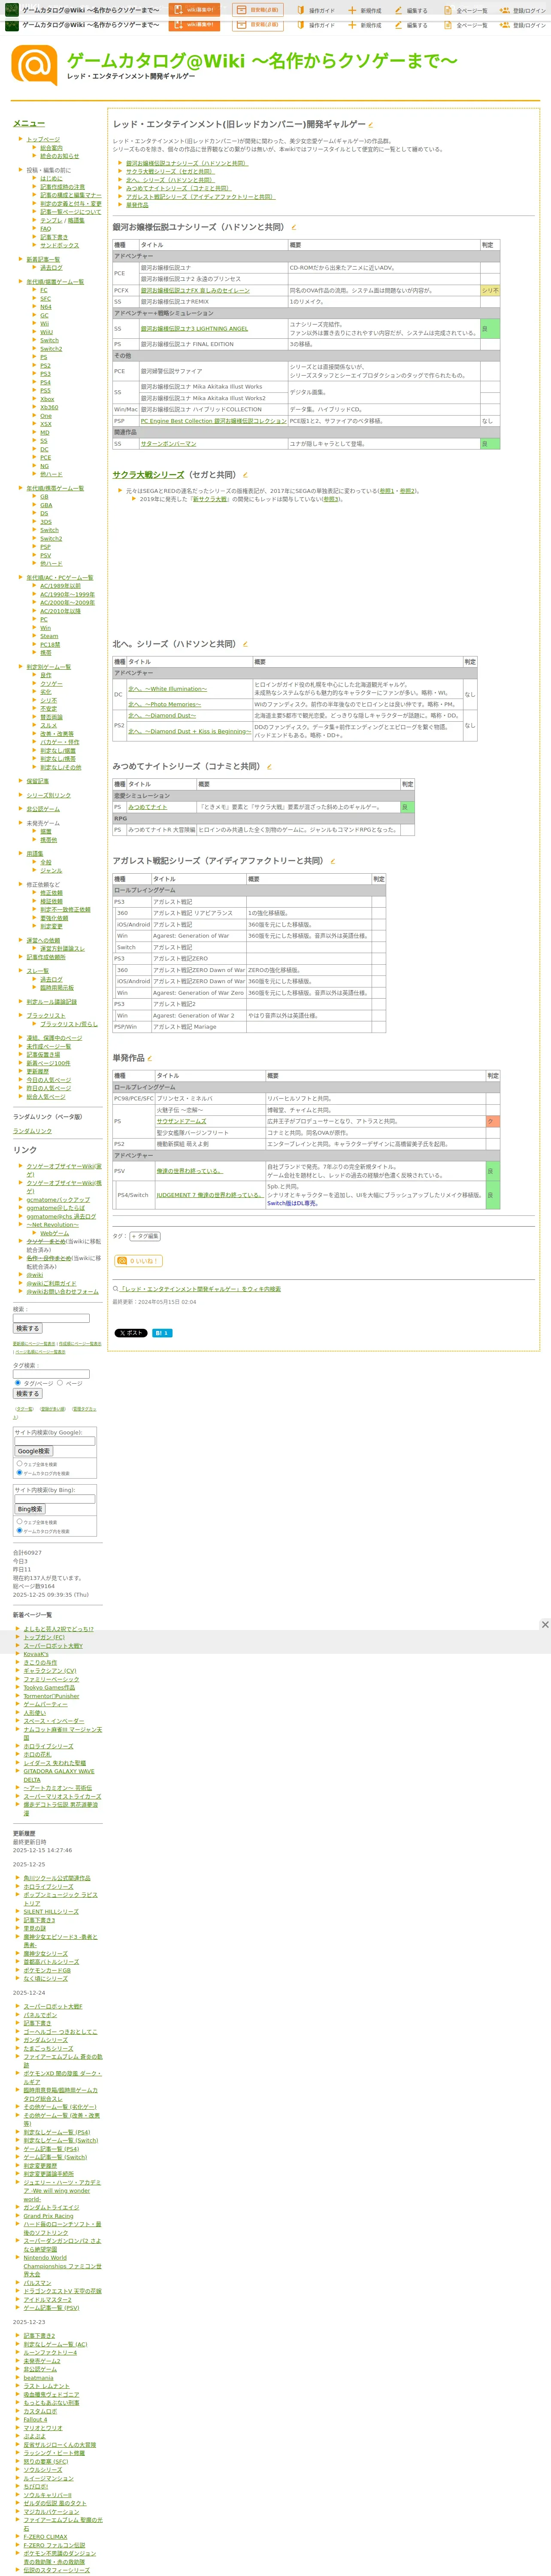Jump to みつめてナイトシリーズ in the contents list
Screen dimensions: 551x2576
click(178, 188)
